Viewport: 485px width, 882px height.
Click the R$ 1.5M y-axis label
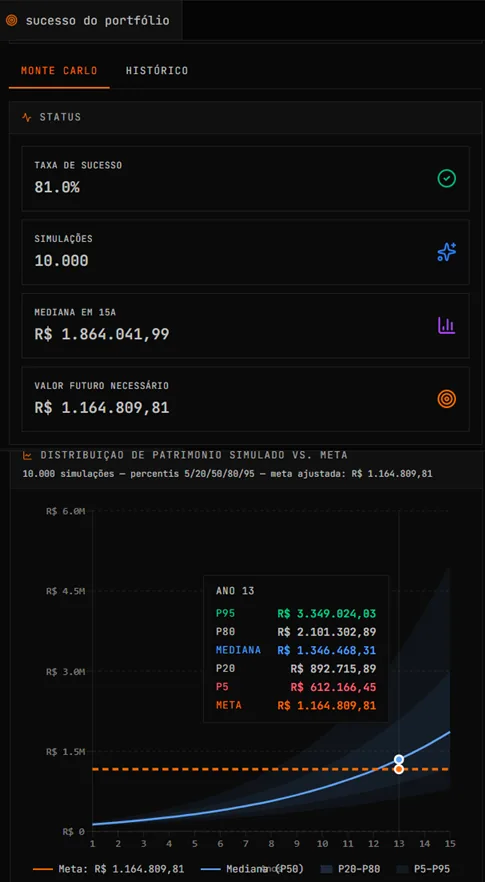pyautogui.click(x=65, y=752)
